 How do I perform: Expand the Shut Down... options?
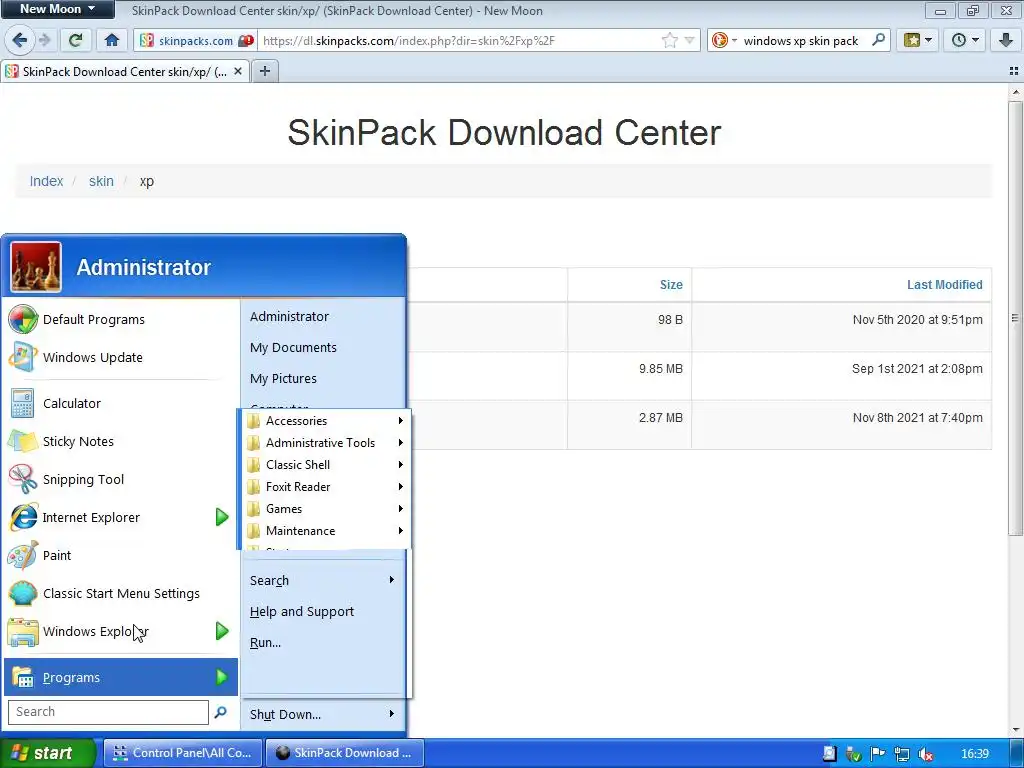click(x=323, y=714)
